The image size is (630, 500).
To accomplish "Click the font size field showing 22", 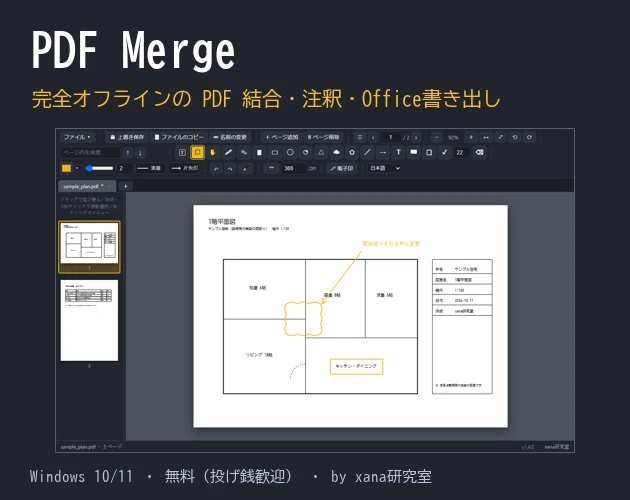I will 461,152.
